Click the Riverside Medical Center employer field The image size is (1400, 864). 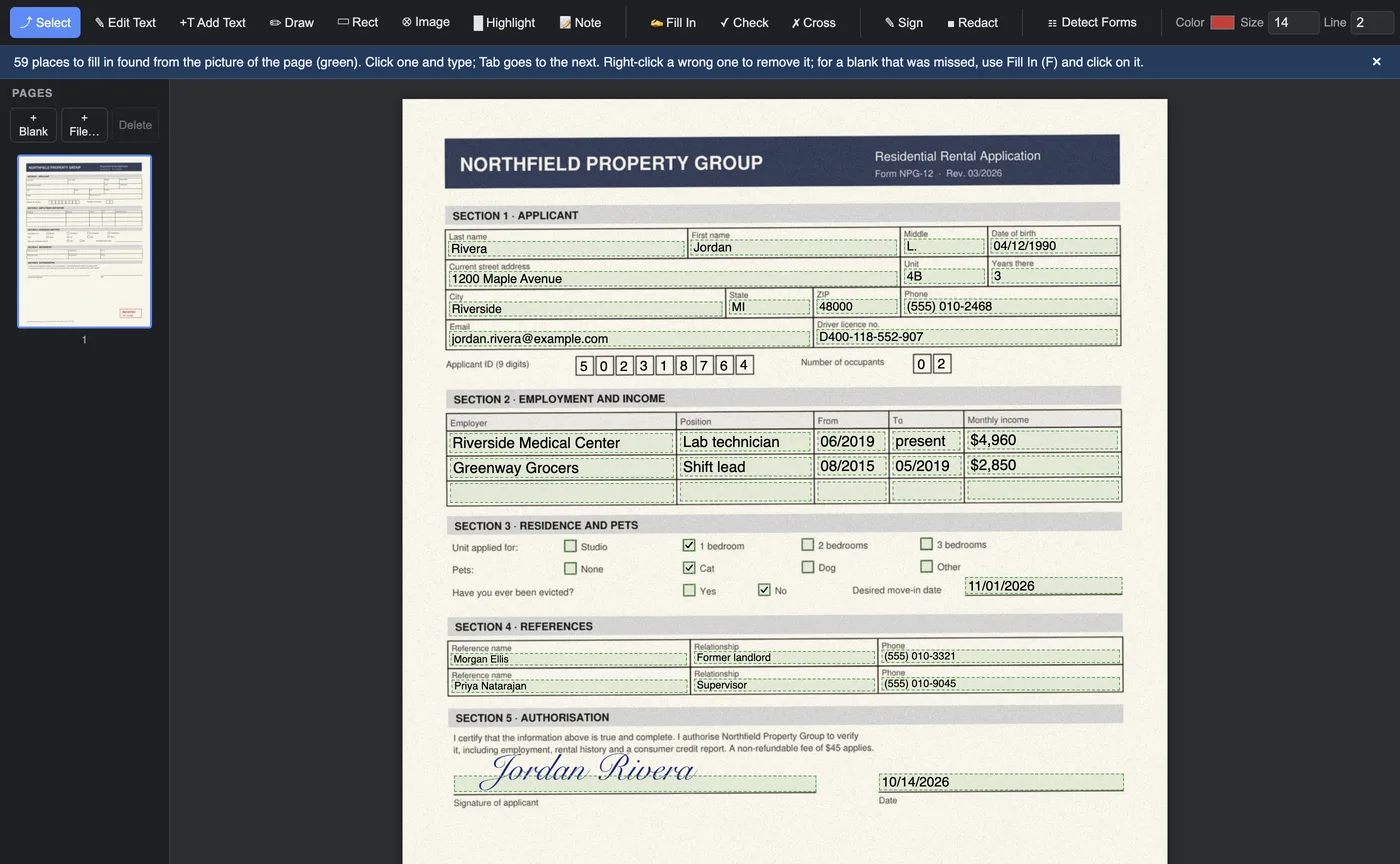pos(561,442)
